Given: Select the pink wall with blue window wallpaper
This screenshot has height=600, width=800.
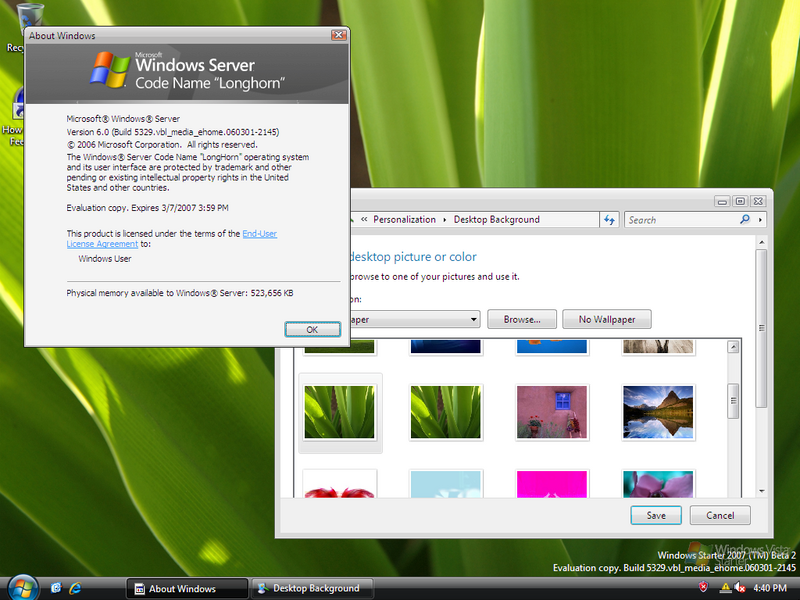Looking at the screenshot, I should (552, 412).
